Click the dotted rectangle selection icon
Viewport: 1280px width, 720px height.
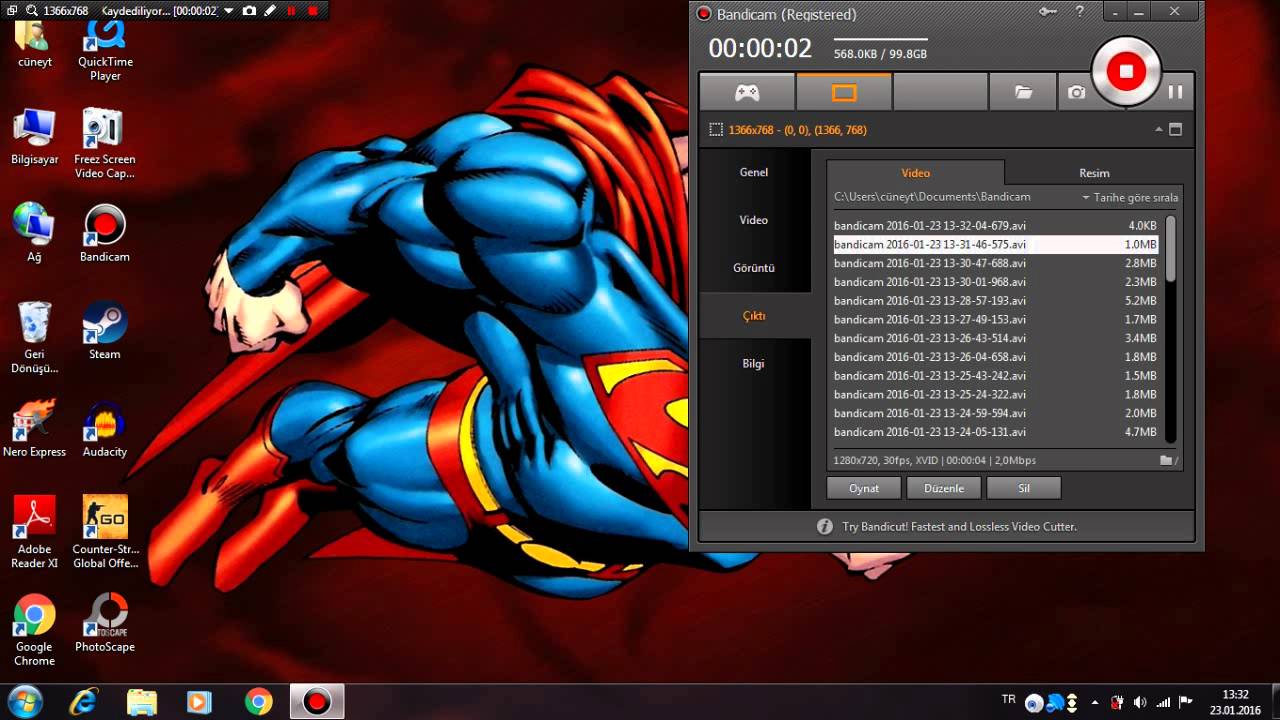point(716,130)
